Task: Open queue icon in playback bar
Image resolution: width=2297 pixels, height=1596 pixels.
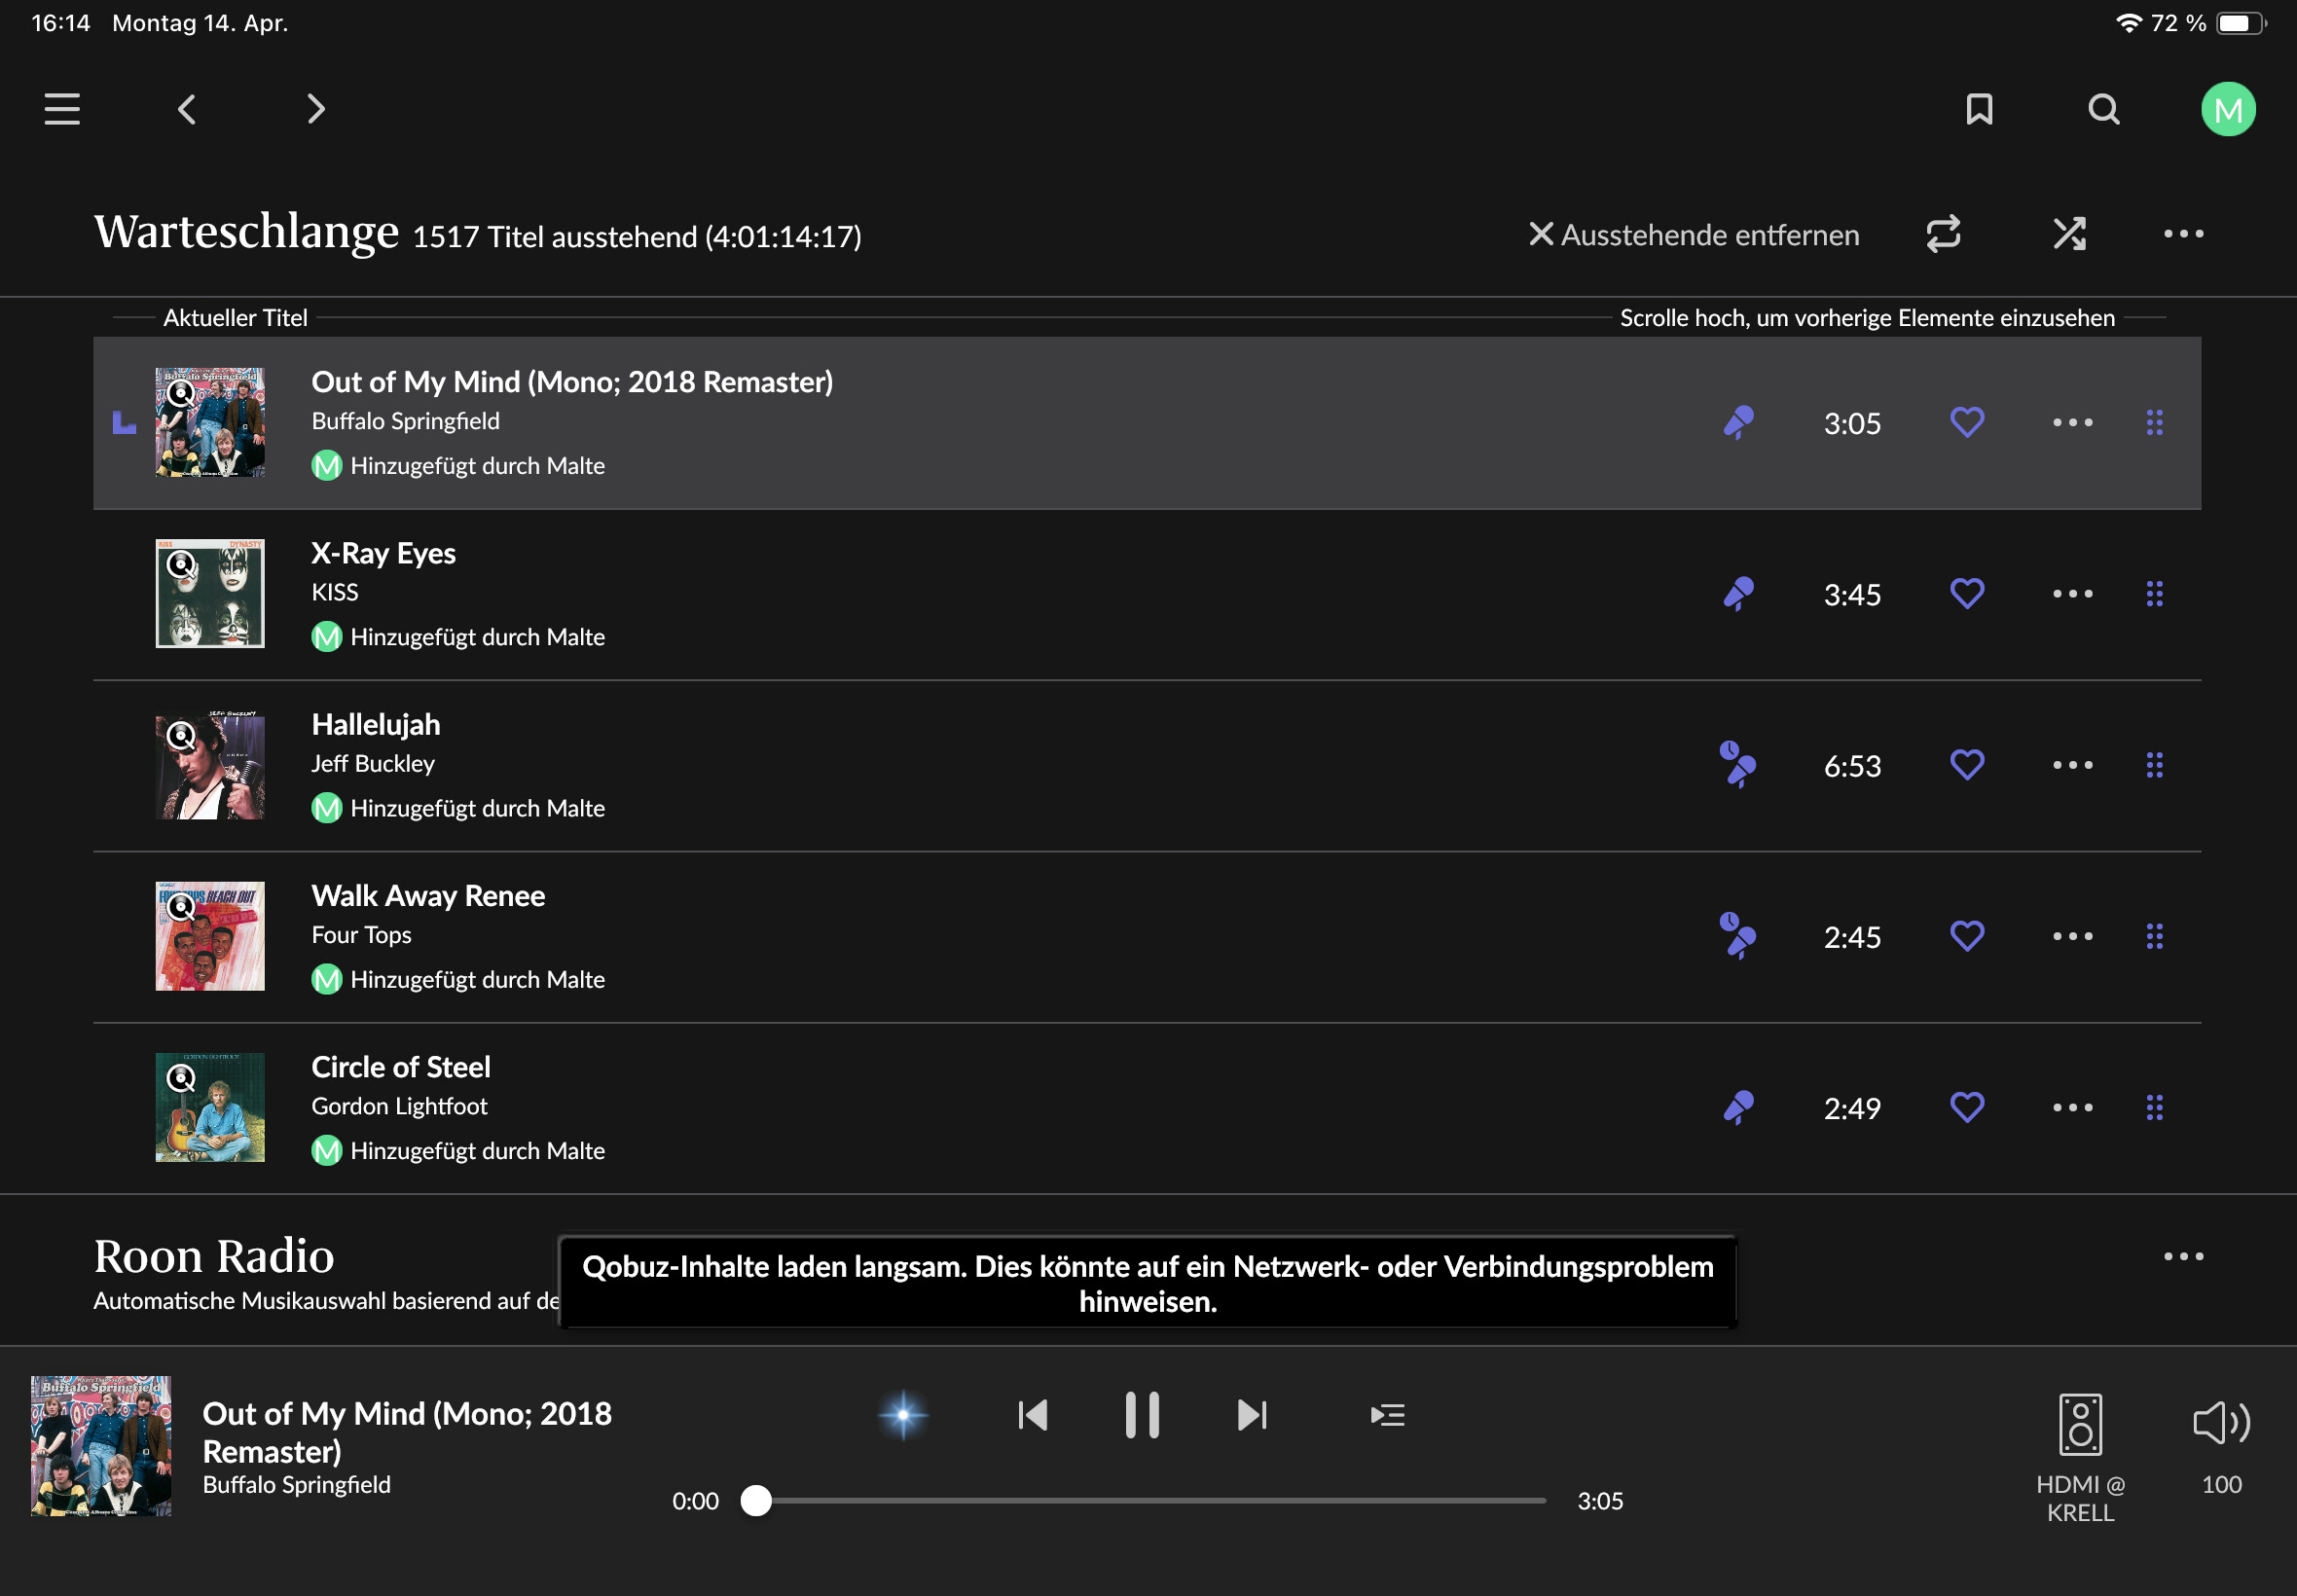Action: (1387, 1415)
